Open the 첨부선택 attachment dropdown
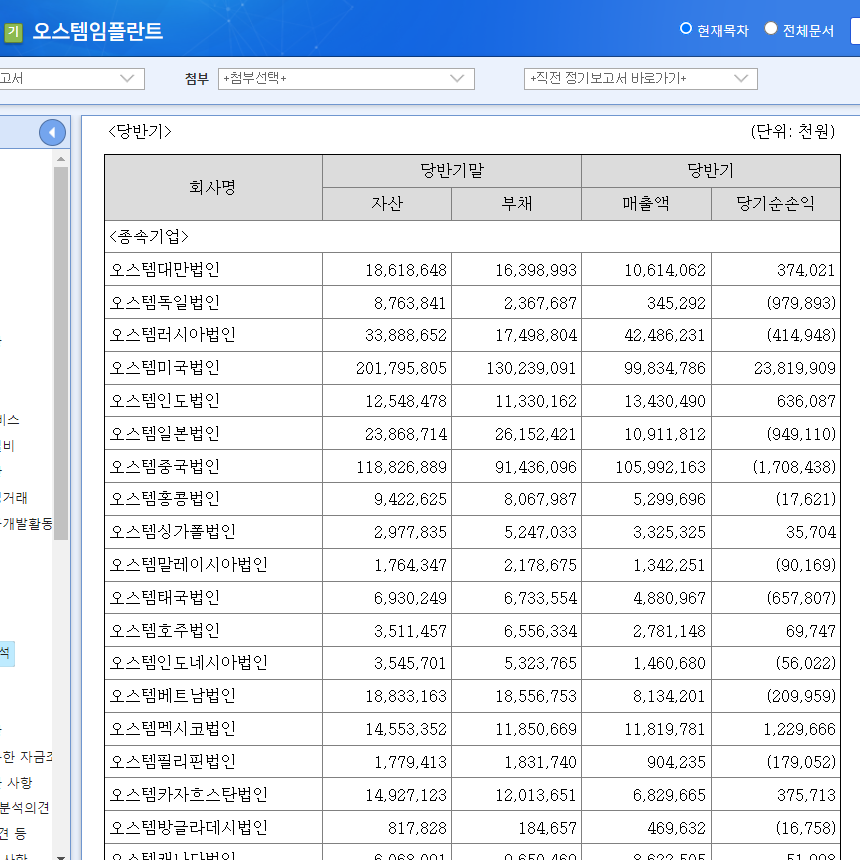 [x=345, y=78]
